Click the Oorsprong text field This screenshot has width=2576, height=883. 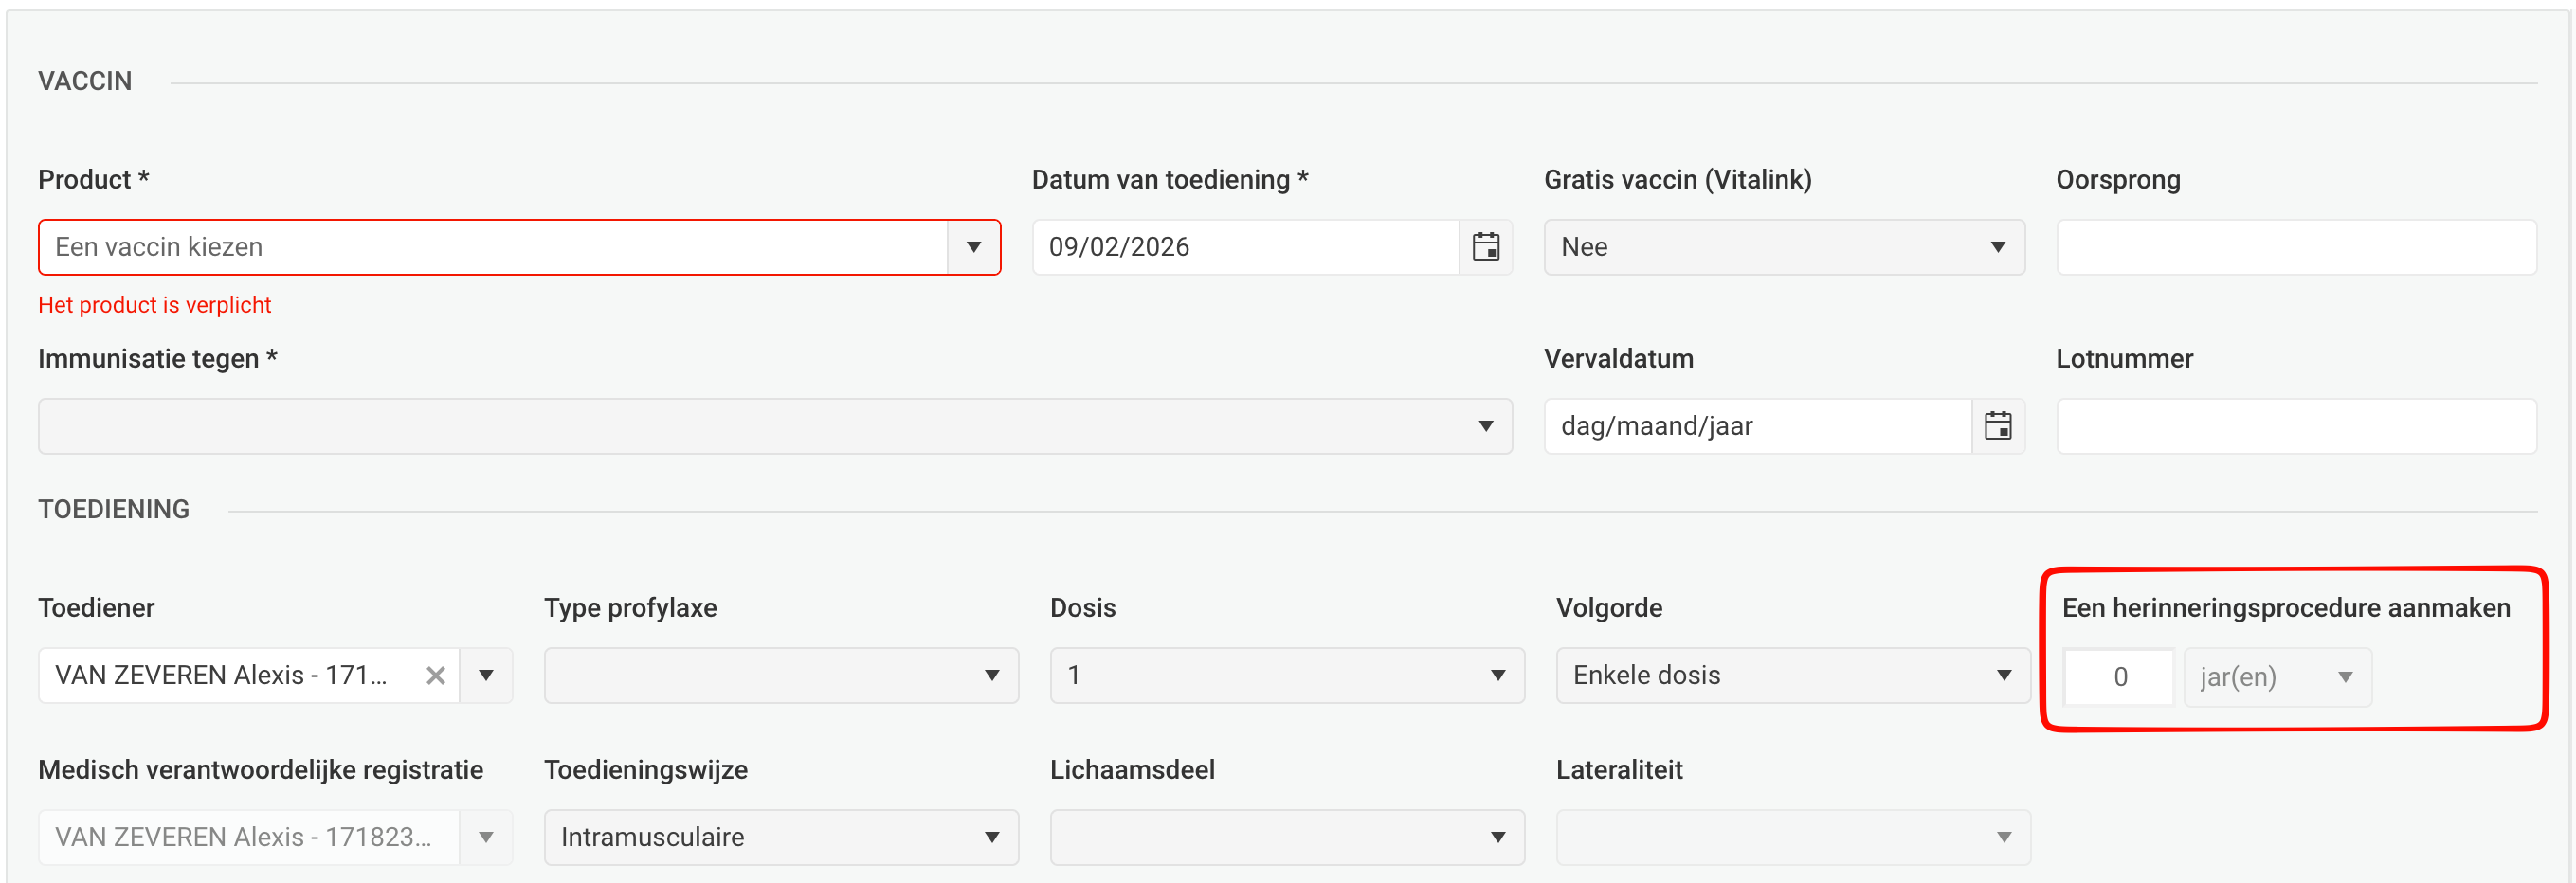click(x=2295, y=247)
